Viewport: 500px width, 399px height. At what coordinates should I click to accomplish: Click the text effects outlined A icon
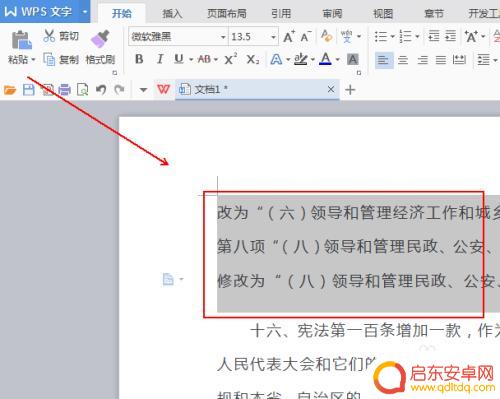pyautogui.click(x=276, y=60)
